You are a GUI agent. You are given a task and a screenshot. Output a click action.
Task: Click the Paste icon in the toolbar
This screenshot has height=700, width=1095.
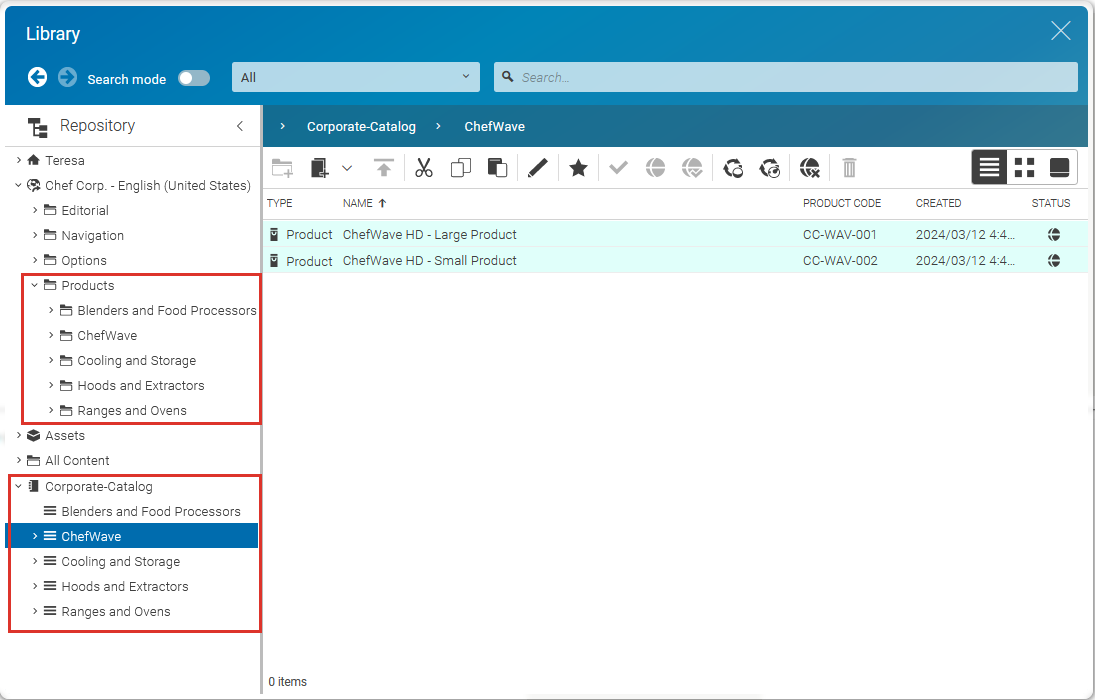(497, 167)
